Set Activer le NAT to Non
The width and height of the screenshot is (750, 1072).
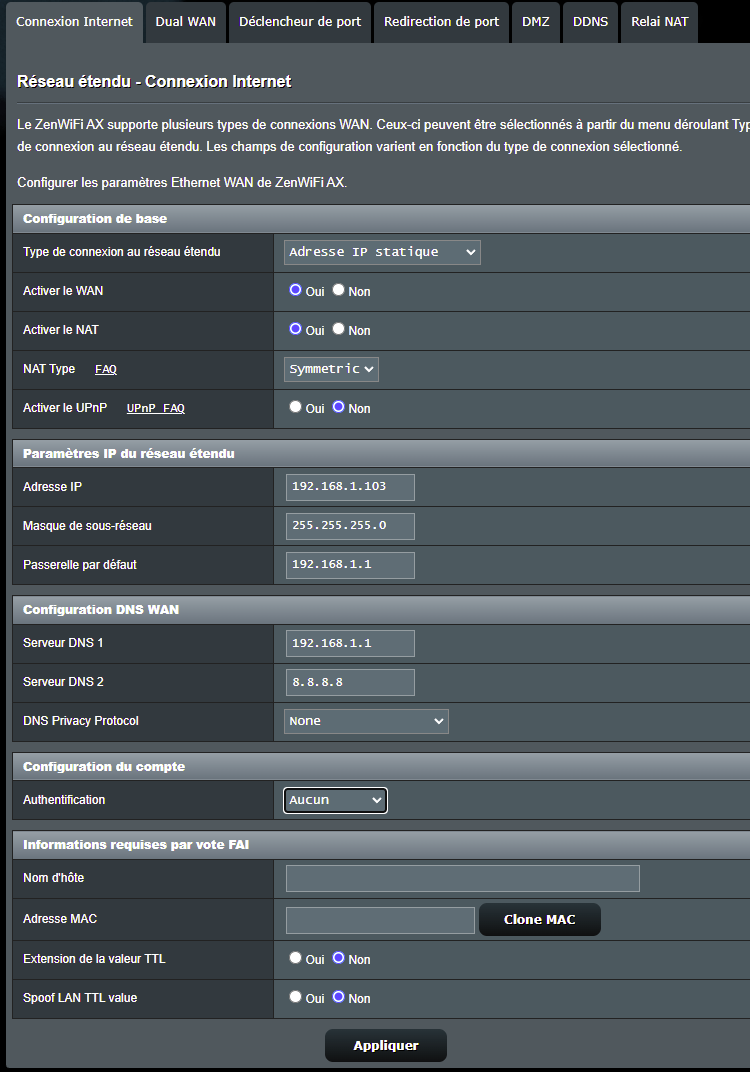(x=338, y=329)
